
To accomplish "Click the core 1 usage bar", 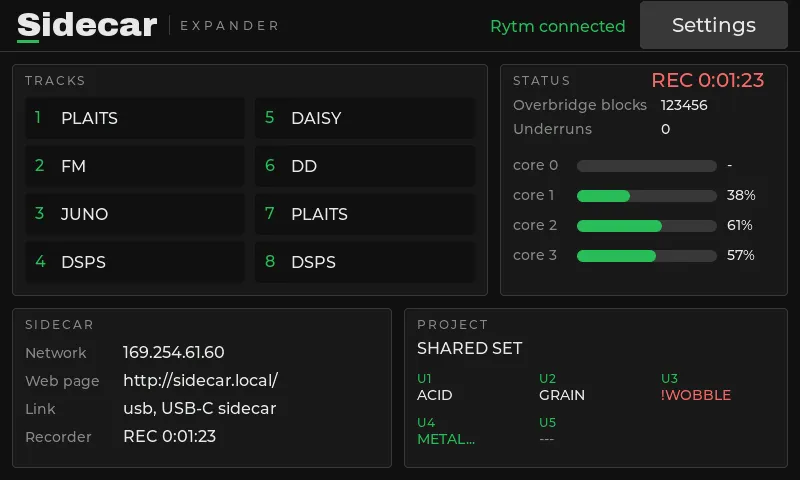I will tap(646, 196).
